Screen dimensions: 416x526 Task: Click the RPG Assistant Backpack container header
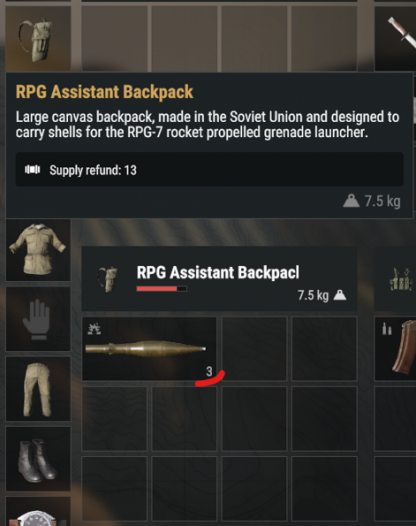[219, 279]
